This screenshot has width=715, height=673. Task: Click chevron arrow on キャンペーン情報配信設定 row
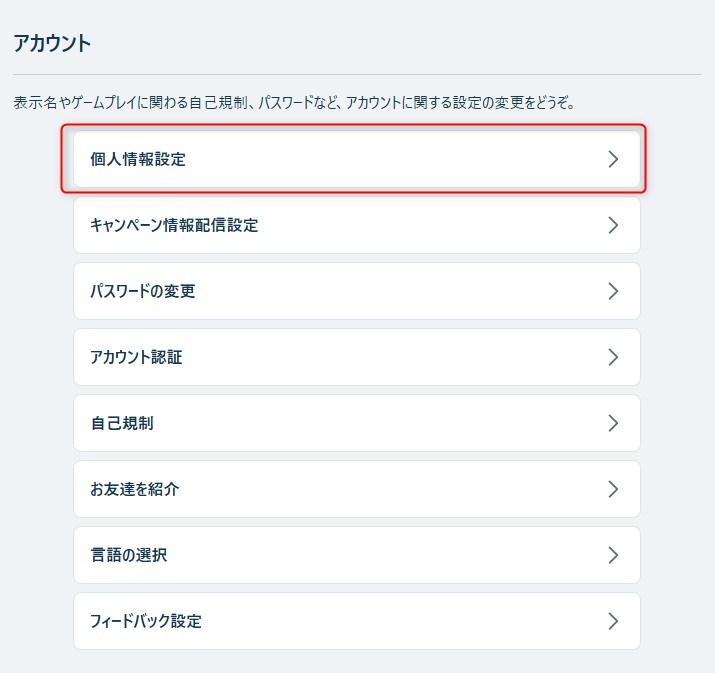[x=613, y=225]
